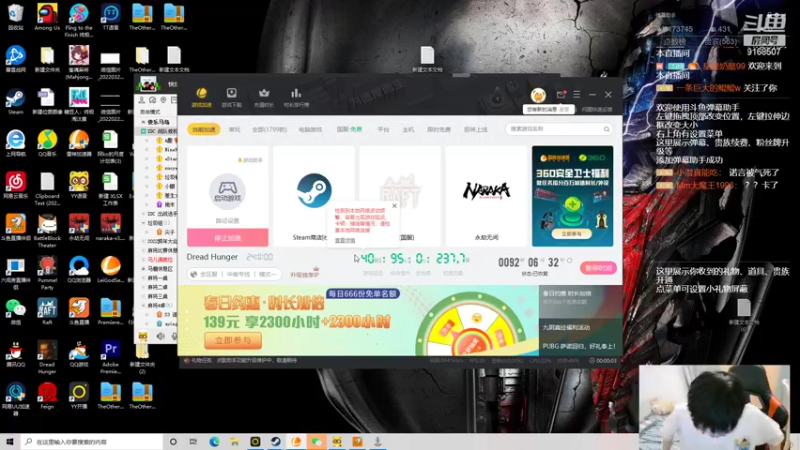
Task: Open the crown recharge tab in accelerator
Action: point(264,97)
